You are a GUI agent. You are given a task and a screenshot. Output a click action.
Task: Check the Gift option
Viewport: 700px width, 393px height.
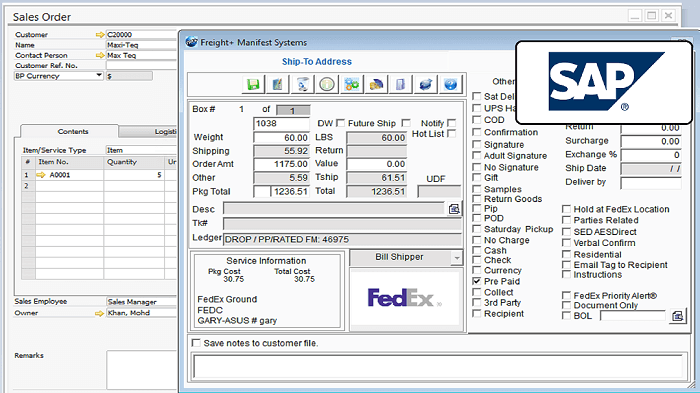pyautogui.click(x=477, y=178)
